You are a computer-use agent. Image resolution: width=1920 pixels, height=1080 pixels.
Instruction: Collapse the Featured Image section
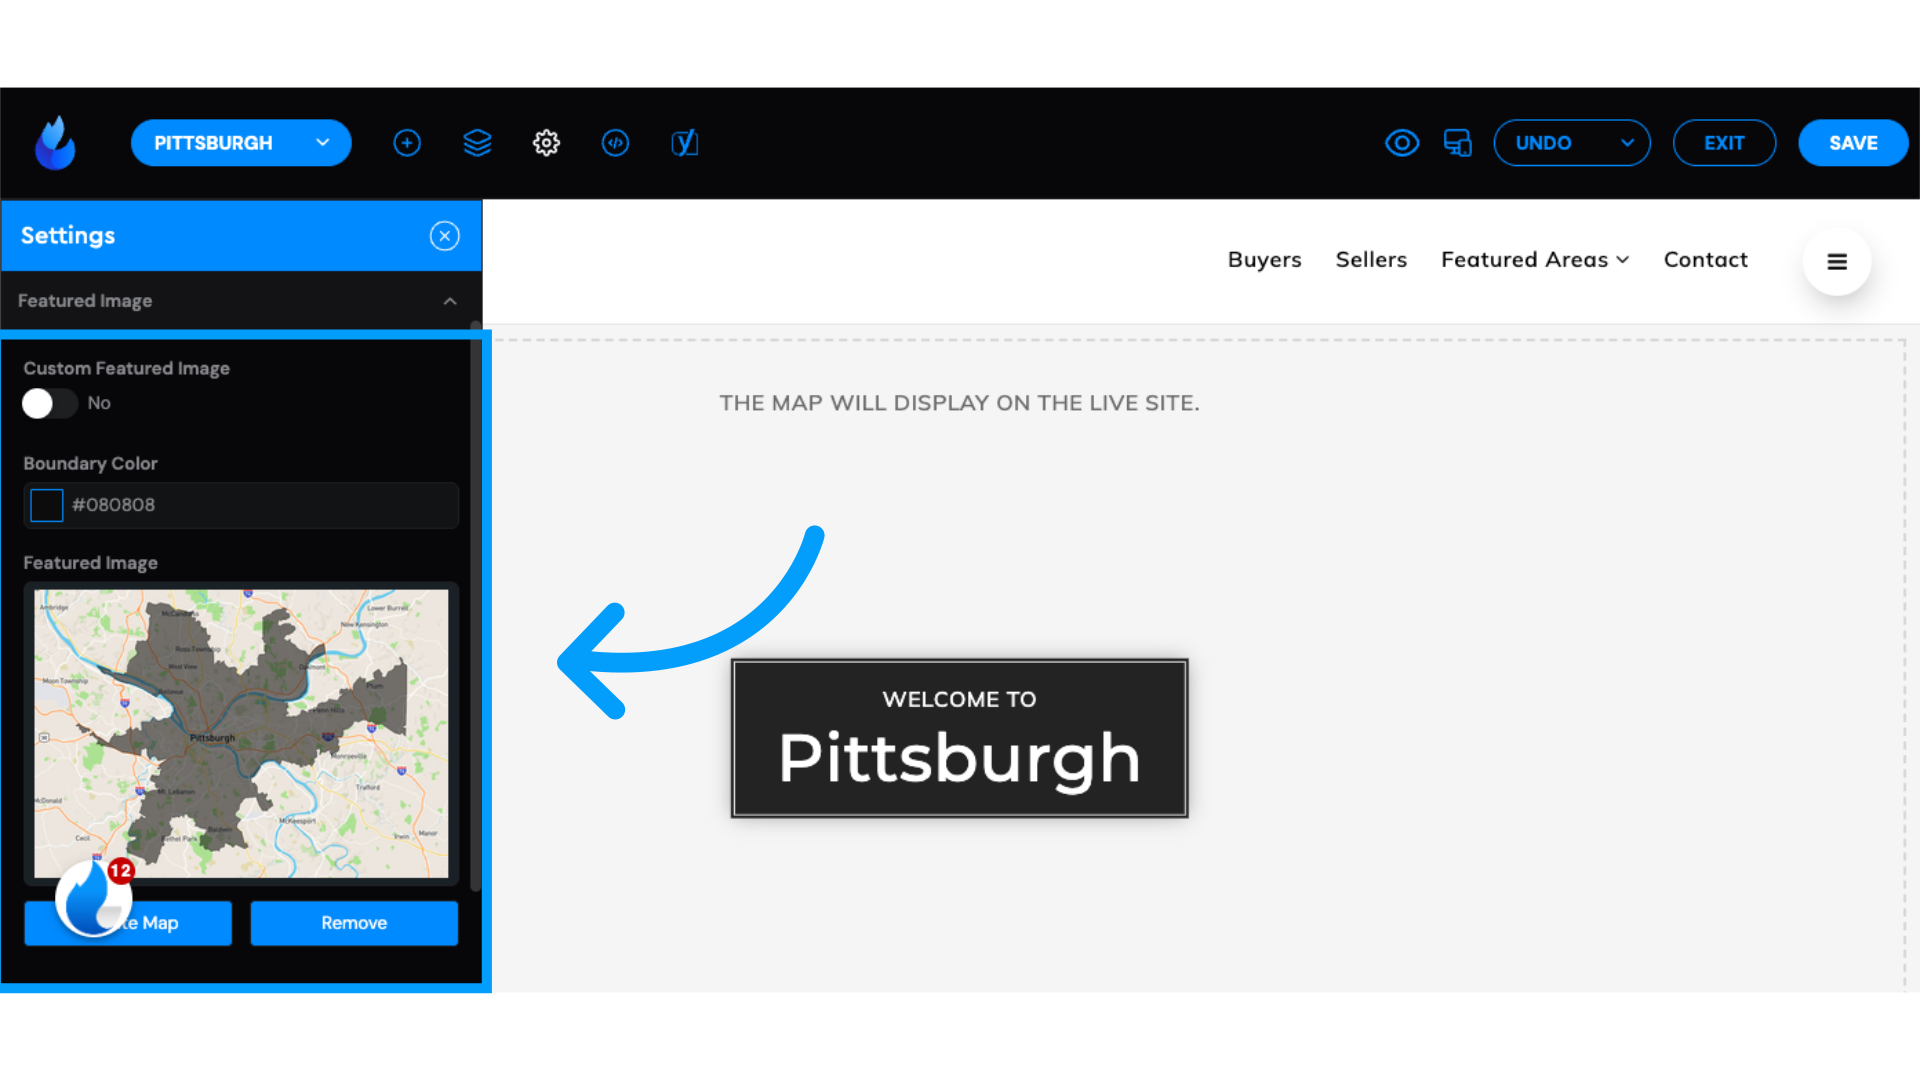(x=448, y=301)
